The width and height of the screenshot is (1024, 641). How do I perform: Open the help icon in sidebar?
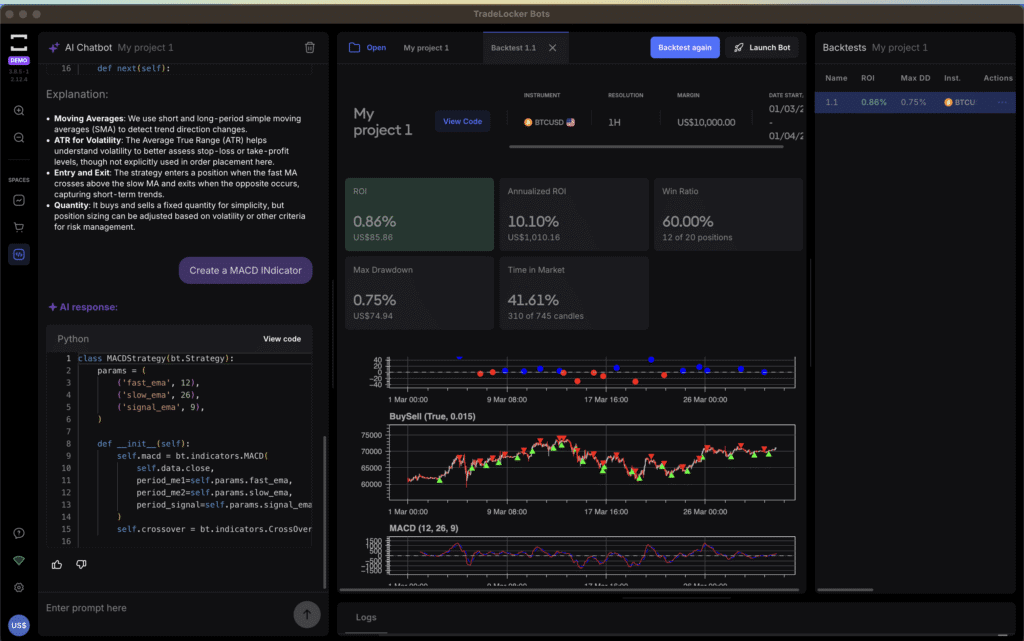[19, 533]
